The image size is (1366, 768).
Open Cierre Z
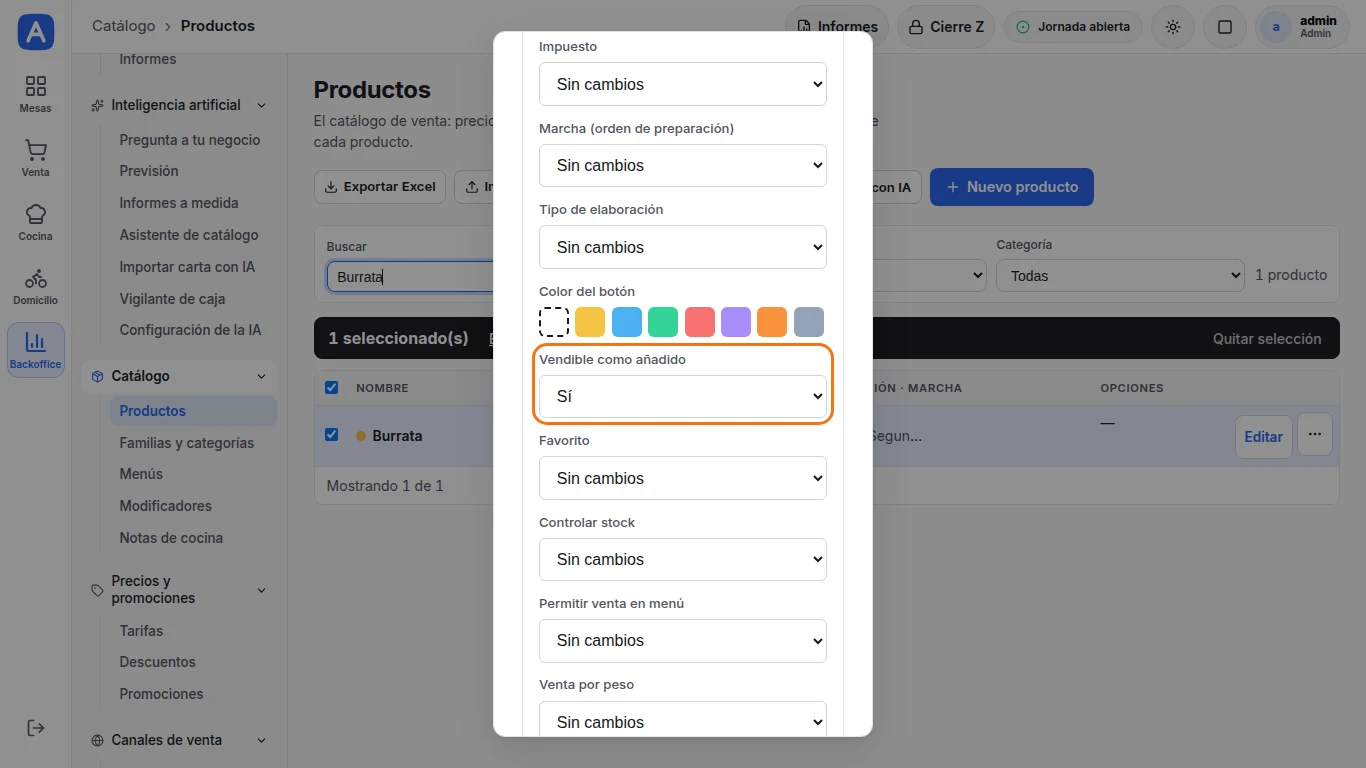[946, 27]
